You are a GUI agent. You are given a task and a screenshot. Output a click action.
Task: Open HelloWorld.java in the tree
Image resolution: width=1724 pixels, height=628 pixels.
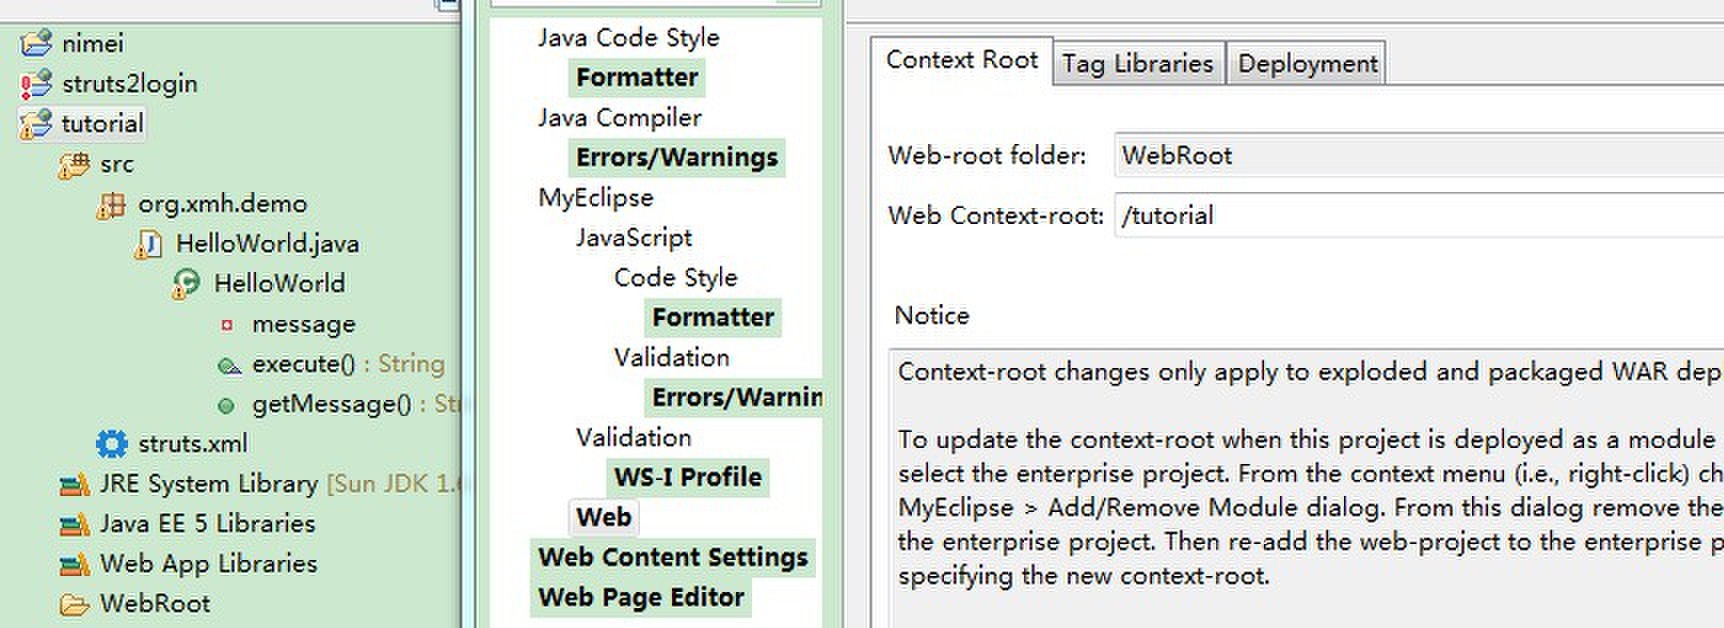(x=267, y=243)
